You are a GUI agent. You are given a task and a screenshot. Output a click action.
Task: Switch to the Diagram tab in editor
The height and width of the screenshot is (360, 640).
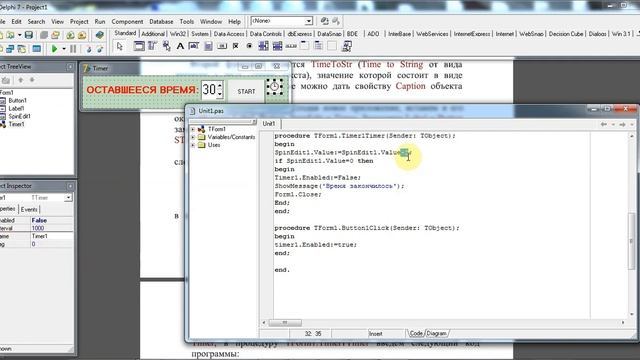click(x=436, y=333)
